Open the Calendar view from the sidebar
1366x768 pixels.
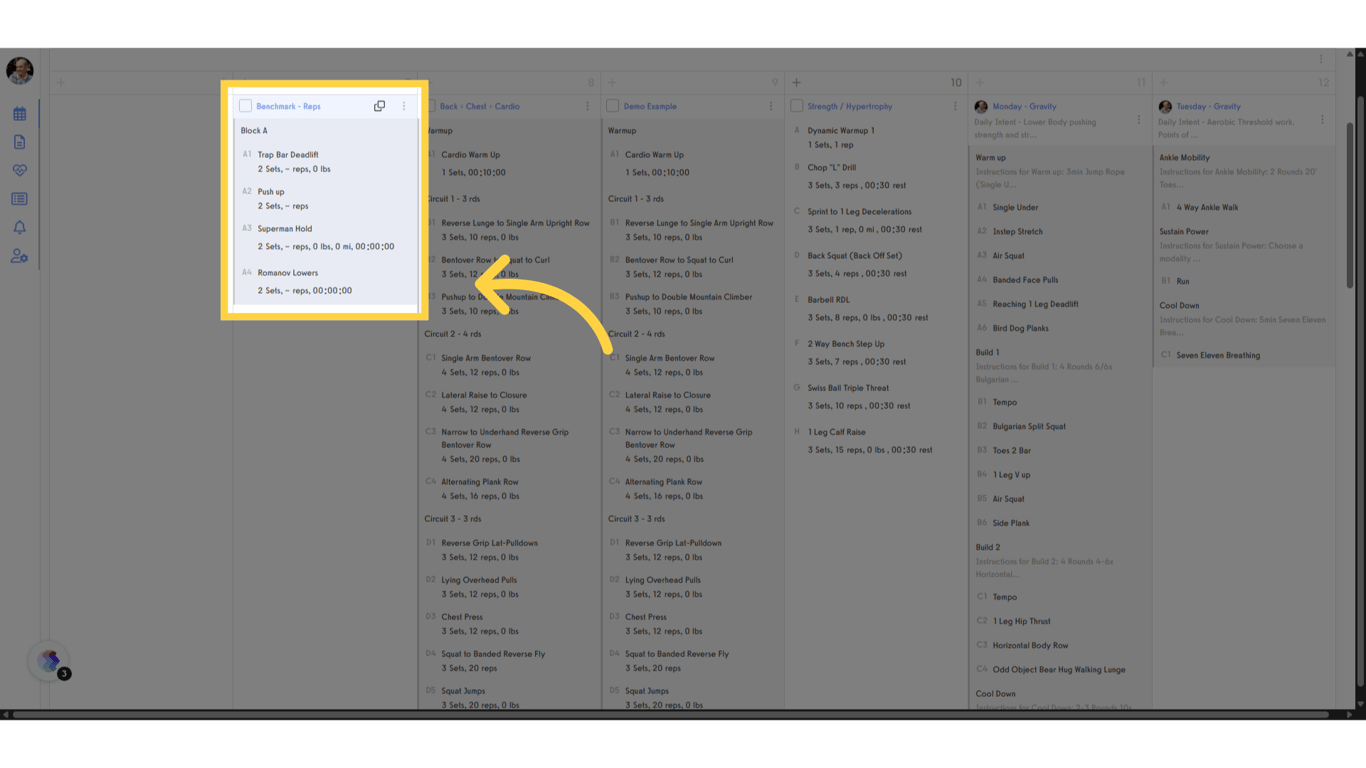(19, 114)
